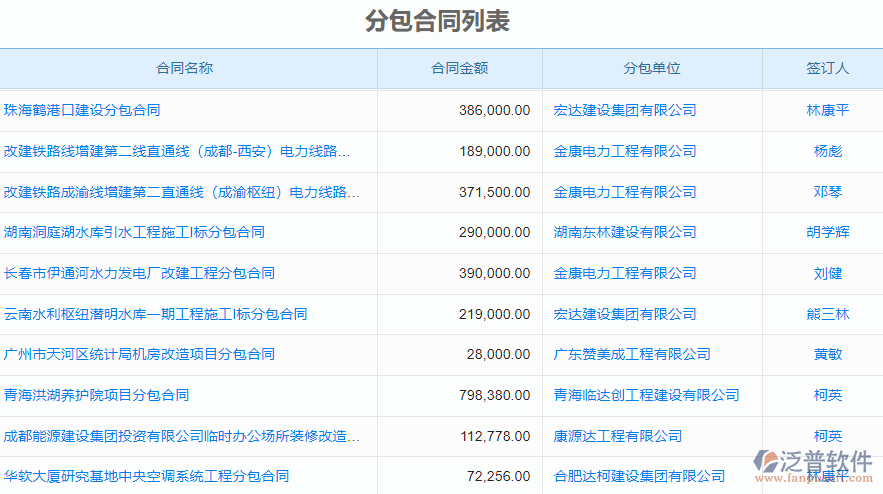Click the 分包单位 column header
The width and height of the screenshot is (883, 494).
(652, 68)
